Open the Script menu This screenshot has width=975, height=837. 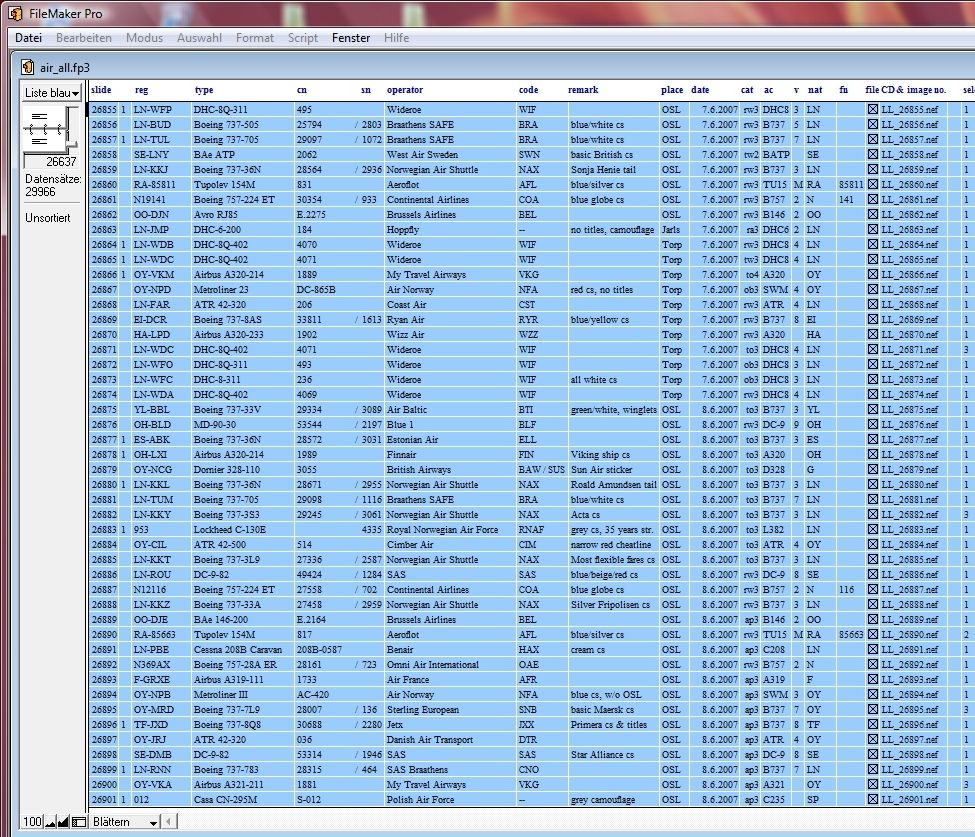(302, 38)
